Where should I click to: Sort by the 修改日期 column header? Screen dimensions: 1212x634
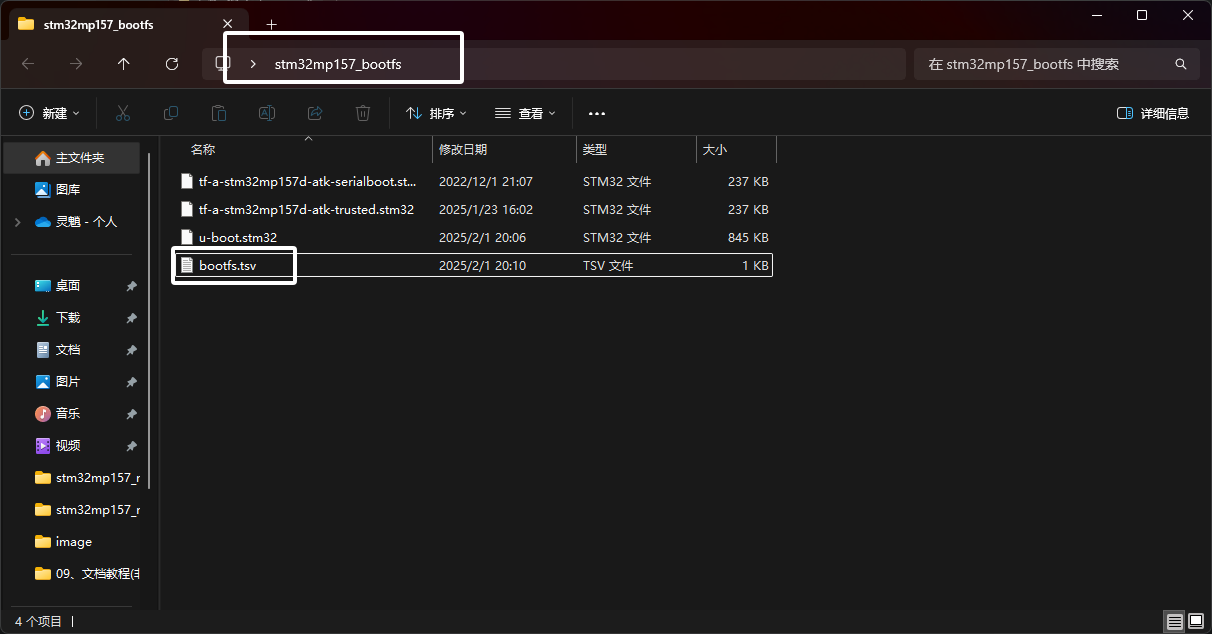click(505, 150)
